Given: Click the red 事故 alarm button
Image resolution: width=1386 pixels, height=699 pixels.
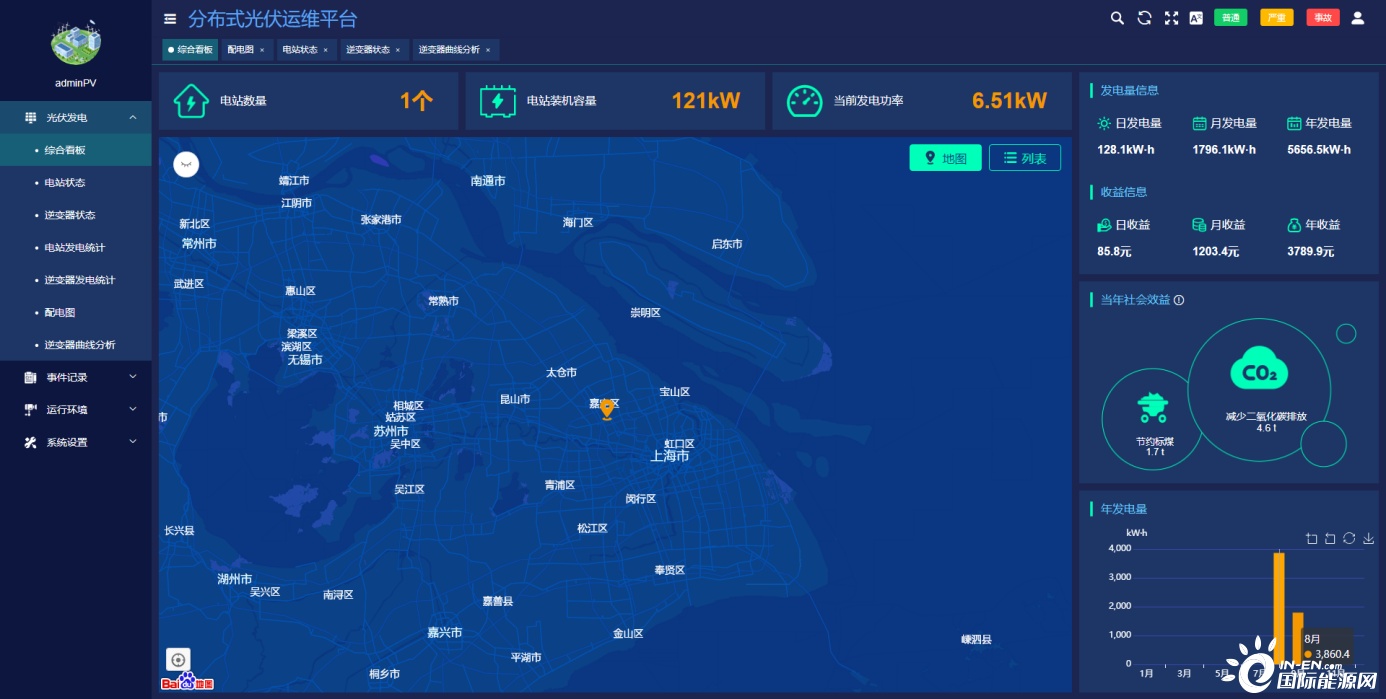Looking at the screenshot, I should click(1322, 18).
